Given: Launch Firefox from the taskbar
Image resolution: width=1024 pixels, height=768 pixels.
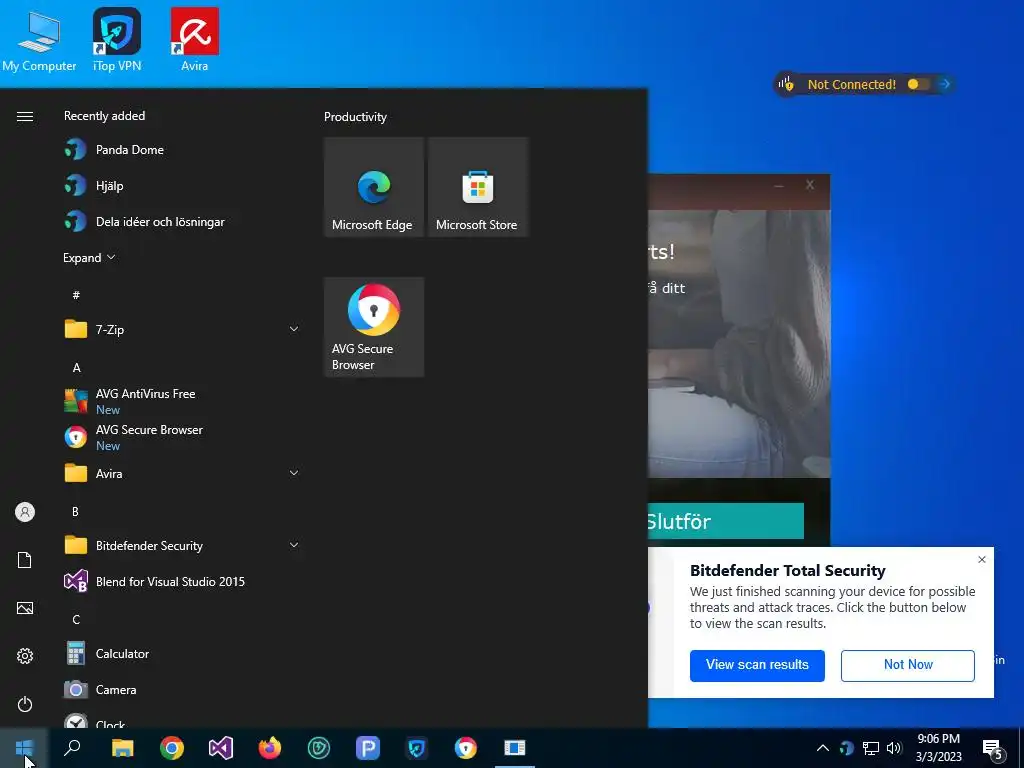Looking at the screenshot, I should point(270,748).
